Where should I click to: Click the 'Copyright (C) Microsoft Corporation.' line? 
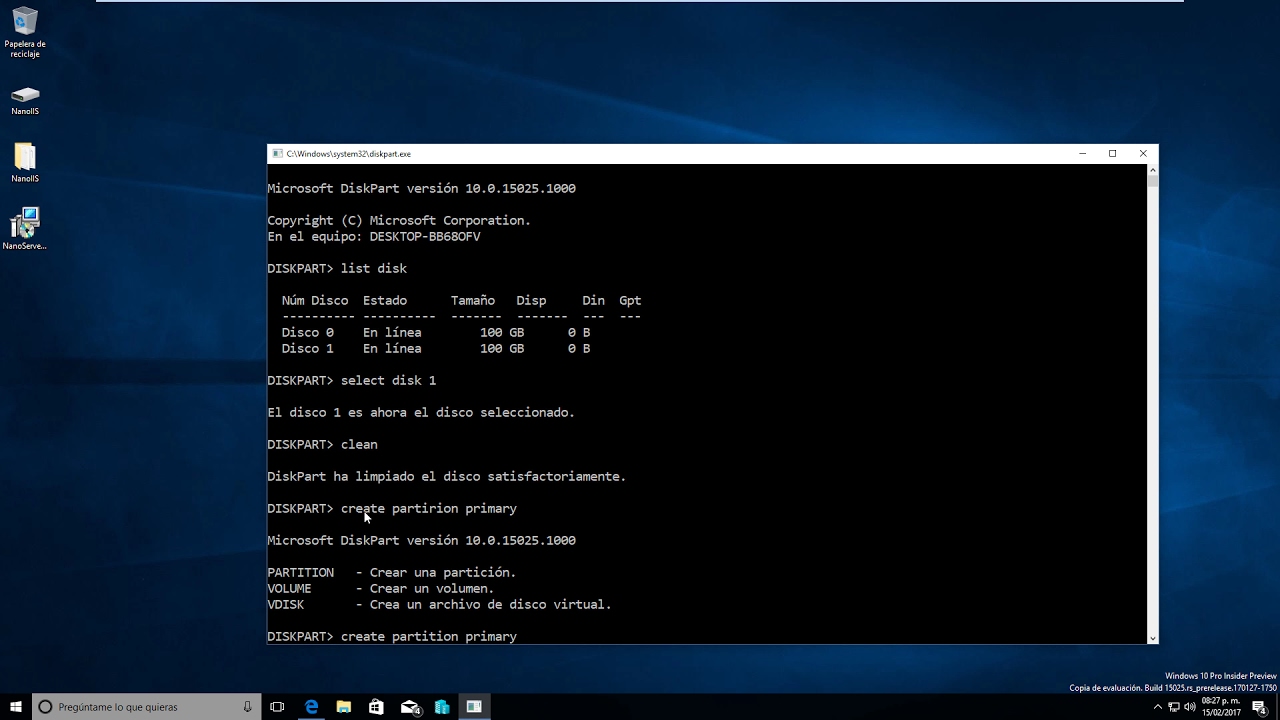pos(399,221)
